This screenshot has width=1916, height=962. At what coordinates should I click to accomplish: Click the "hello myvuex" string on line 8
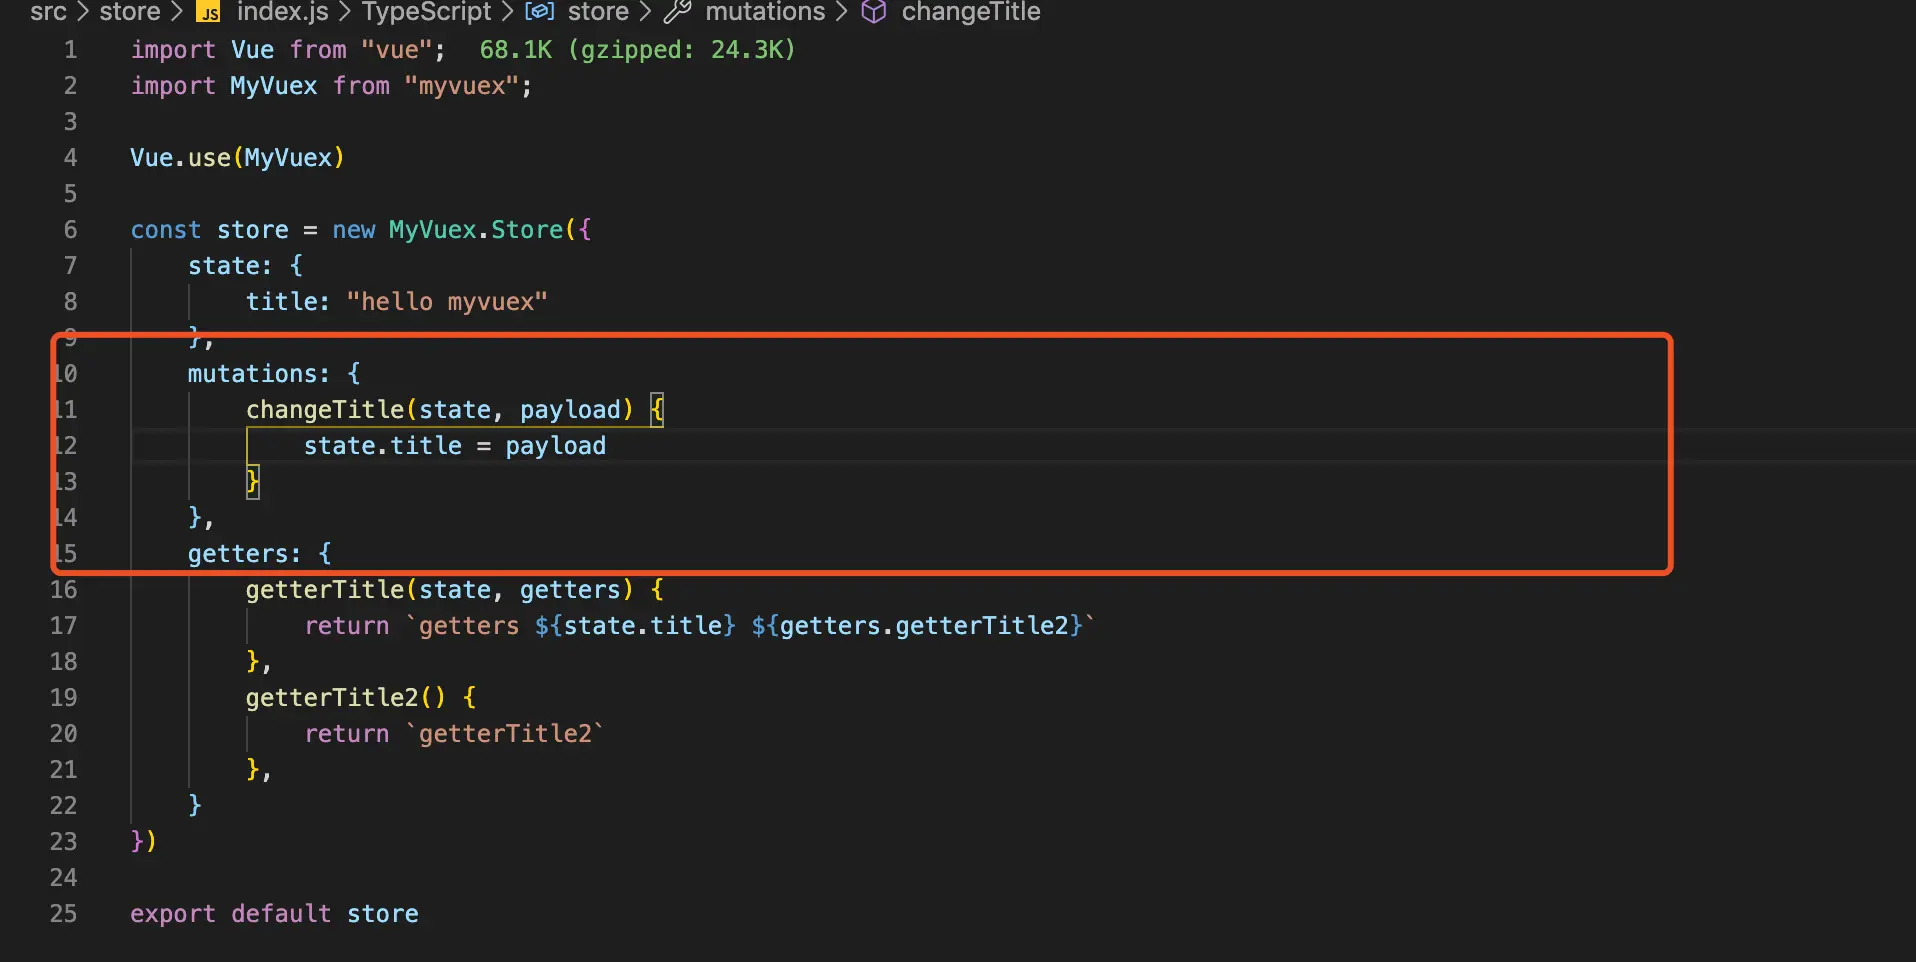click(x=447, y=302)
